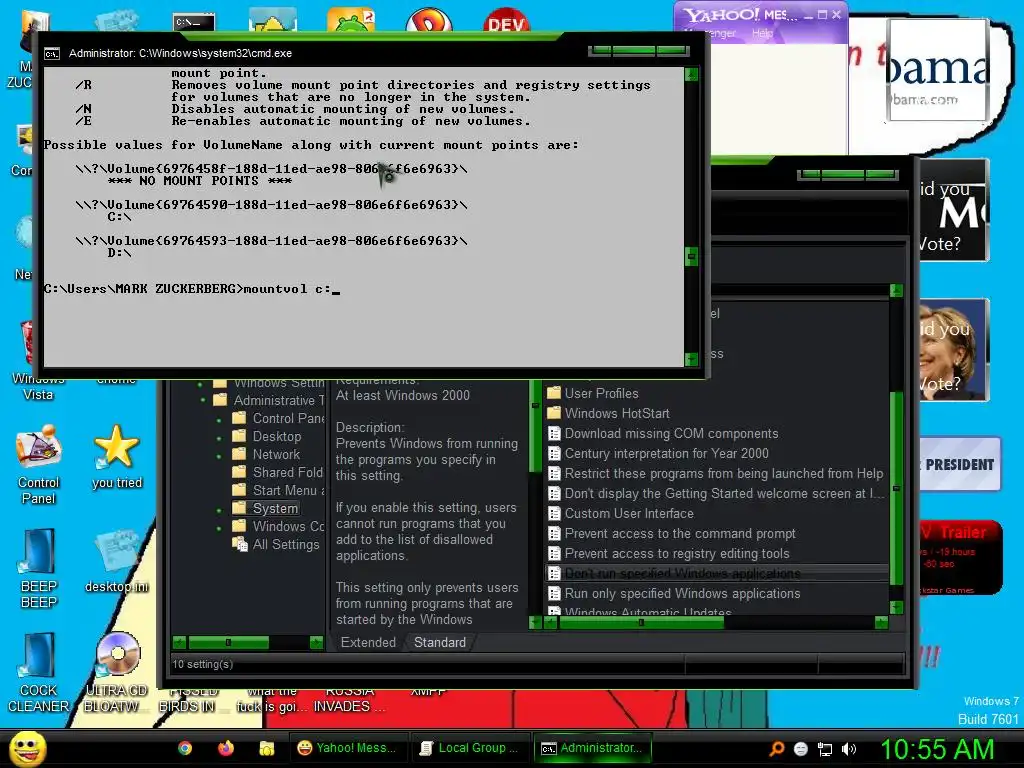Select "Don't display the Getting Started welcome screen"
This screenshot has height=768, width=1024.
724,494
